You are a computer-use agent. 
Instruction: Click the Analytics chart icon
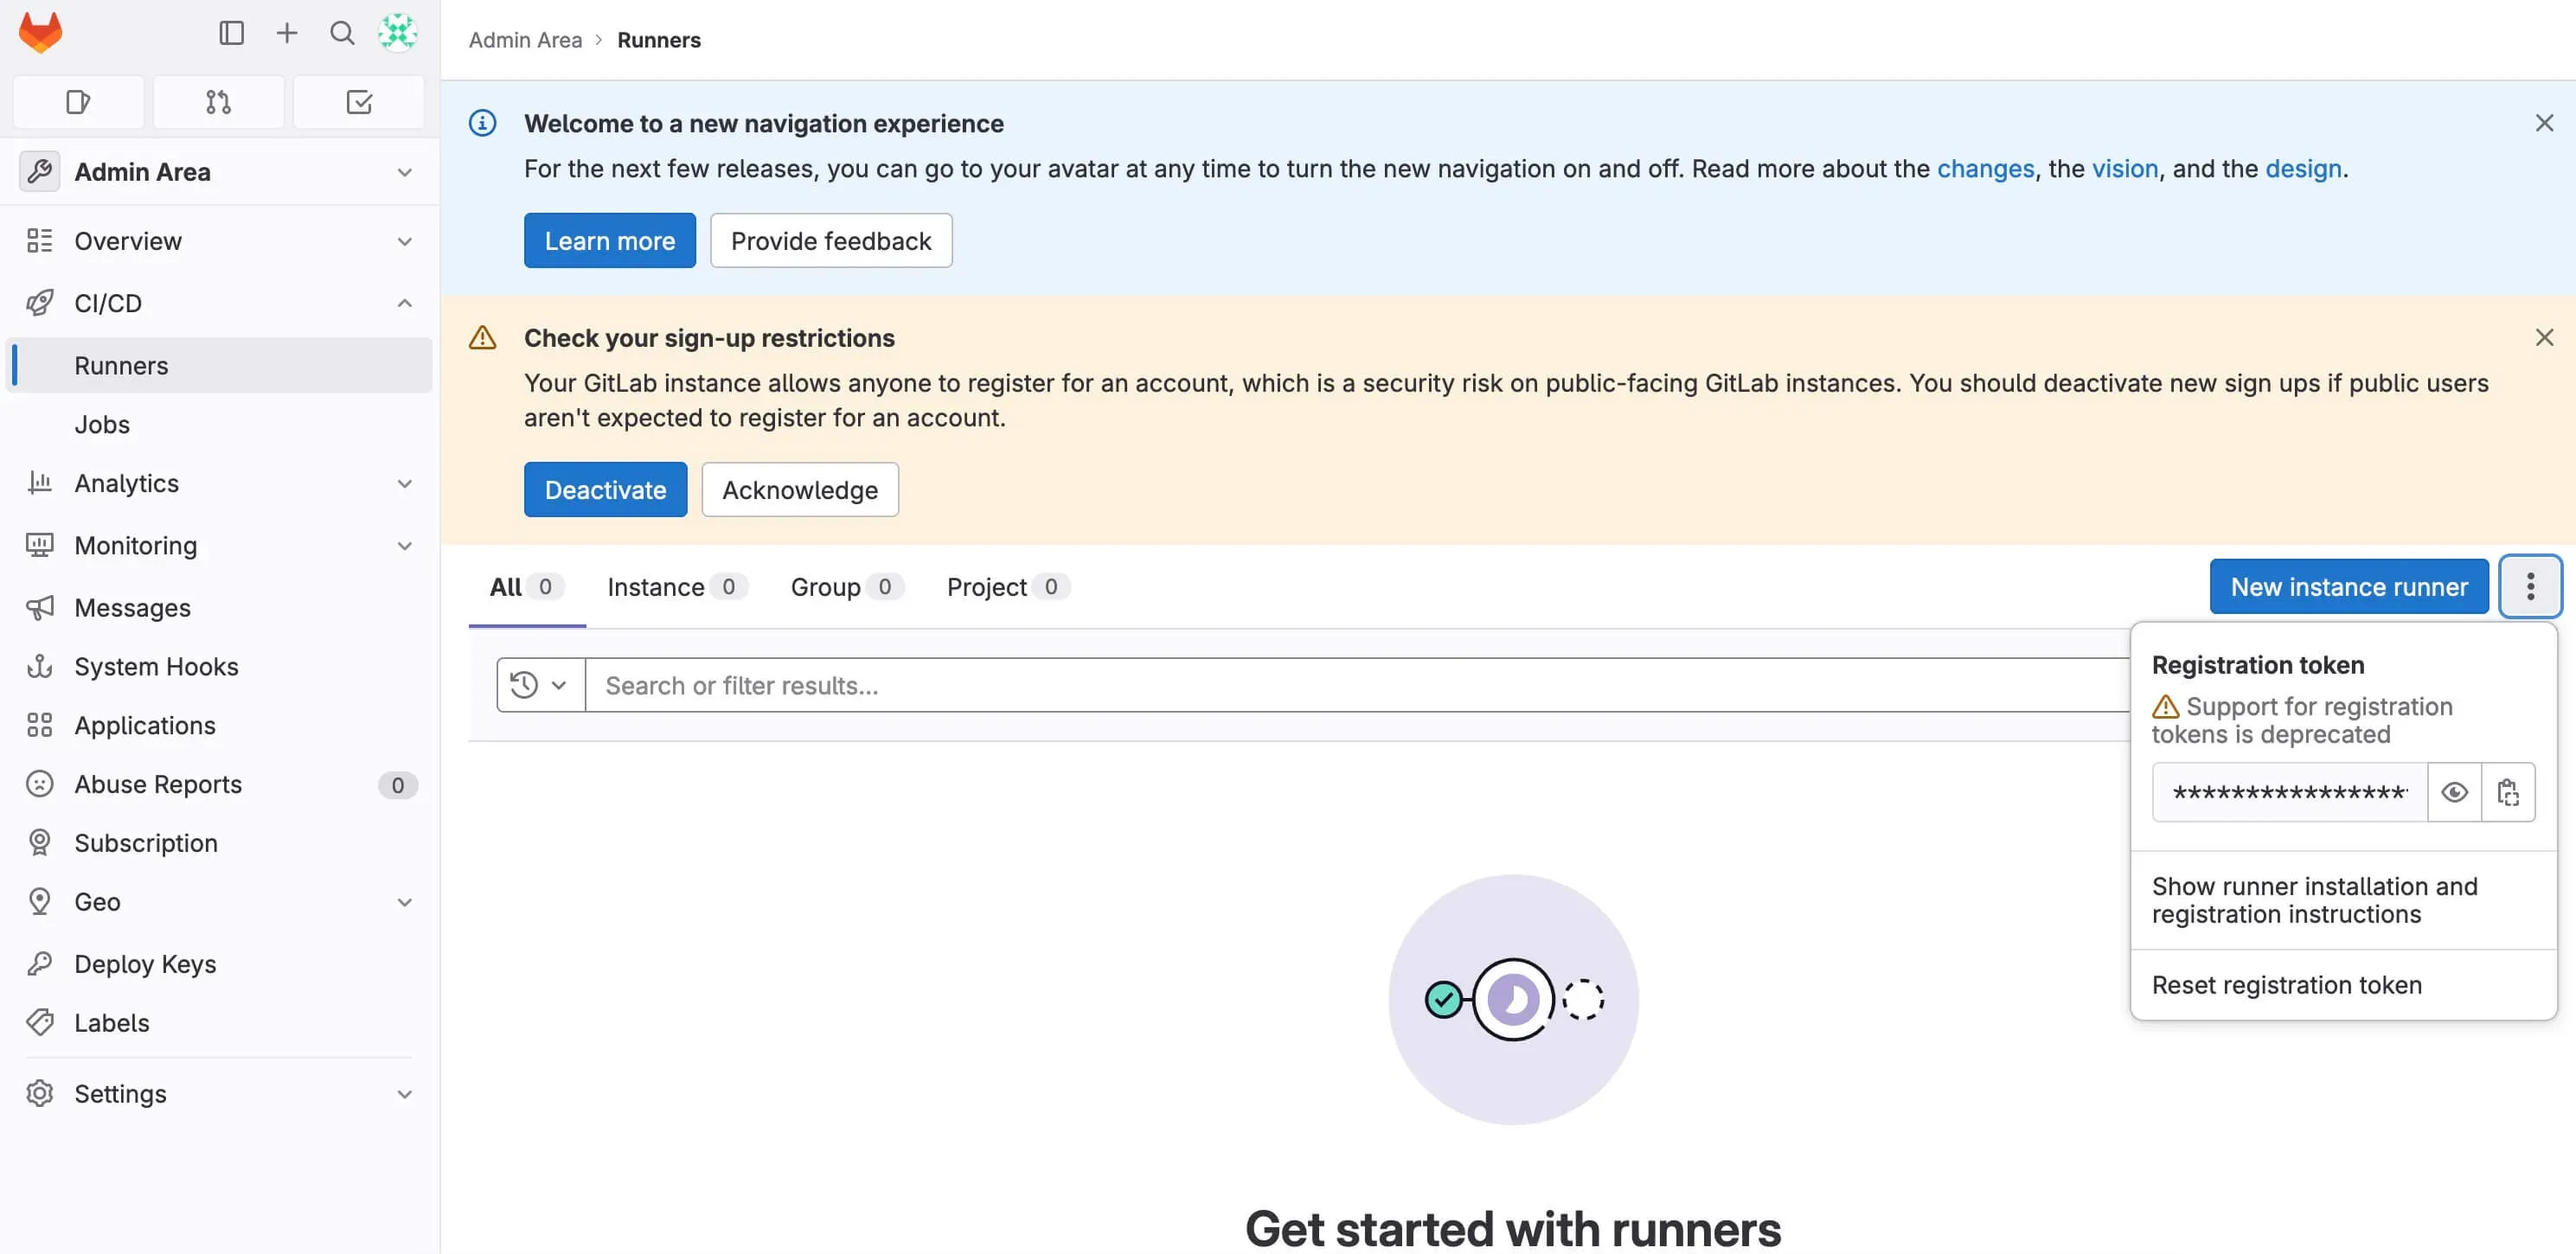point(40,483)
